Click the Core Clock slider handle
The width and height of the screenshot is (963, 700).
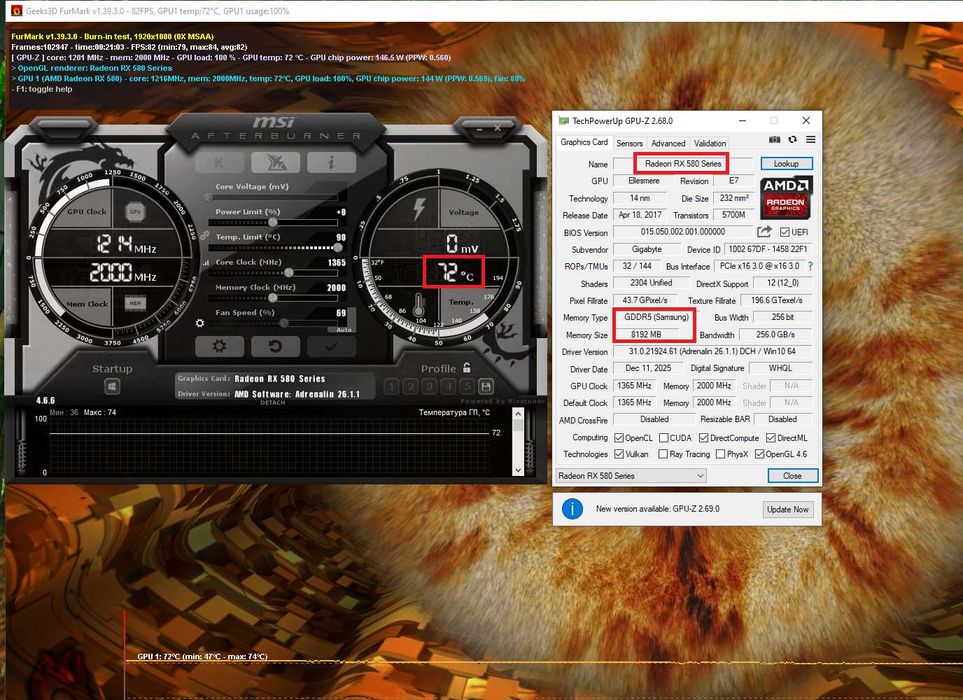pyautogui.click(x=289, y=273)
